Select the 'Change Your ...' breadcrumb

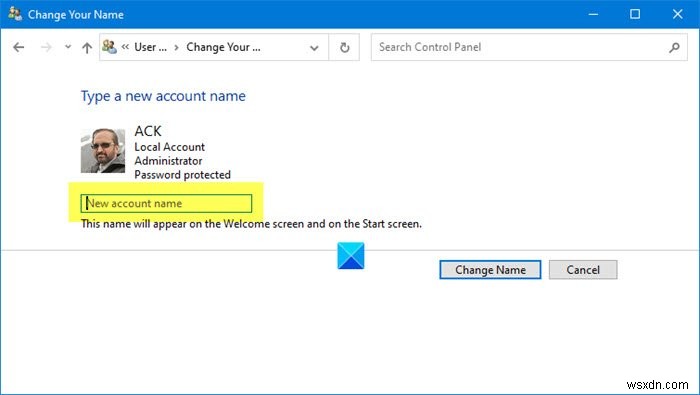[223, 47]
